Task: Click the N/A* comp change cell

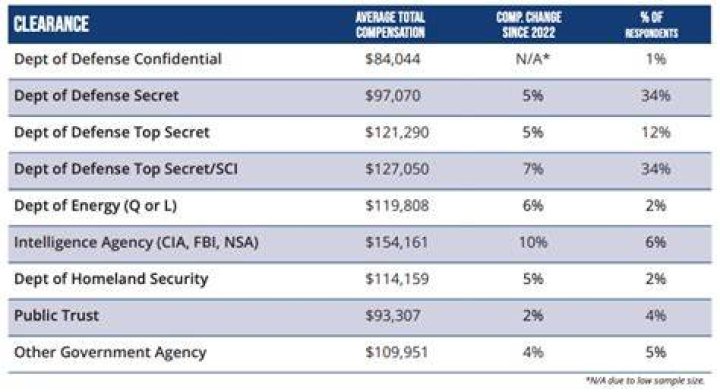Action: click(x=533, y=59)
